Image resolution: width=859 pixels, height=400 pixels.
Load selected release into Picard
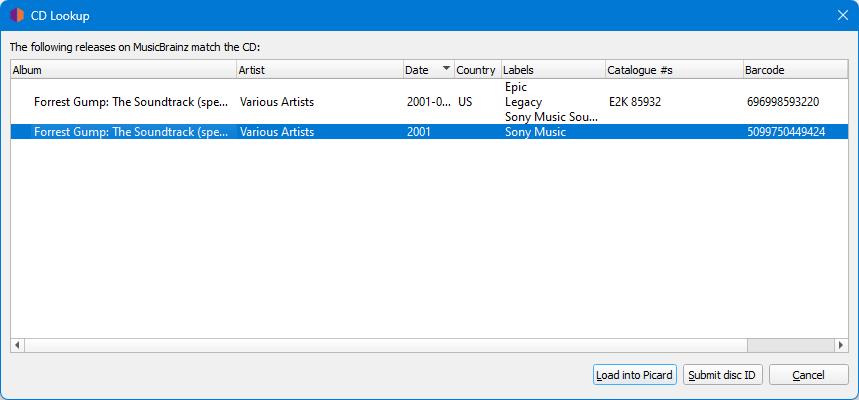pos(634,375)
